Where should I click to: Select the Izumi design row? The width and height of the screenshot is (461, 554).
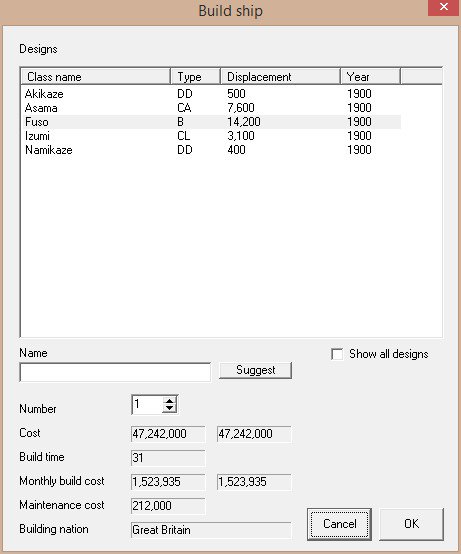[212, 136]
